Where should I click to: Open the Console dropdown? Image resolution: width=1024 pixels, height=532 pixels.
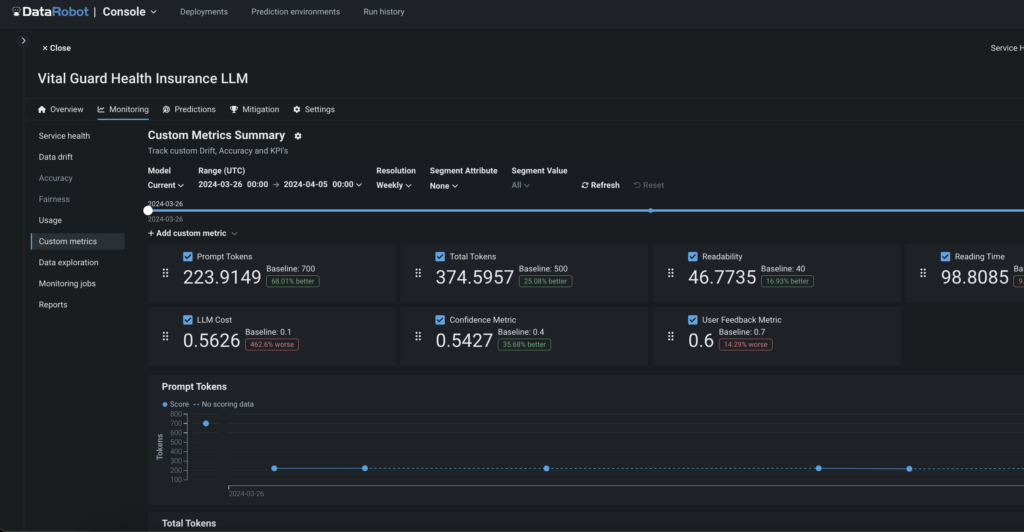[x=130, y=12]
